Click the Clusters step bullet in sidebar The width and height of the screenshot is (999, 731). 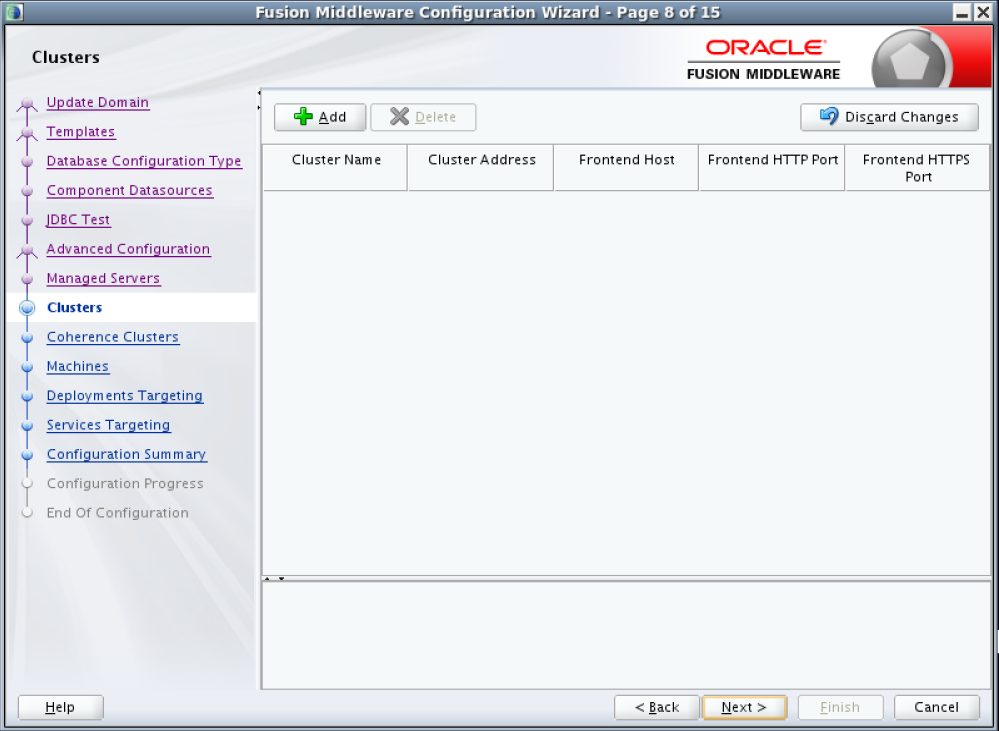(x=27, y=308)
